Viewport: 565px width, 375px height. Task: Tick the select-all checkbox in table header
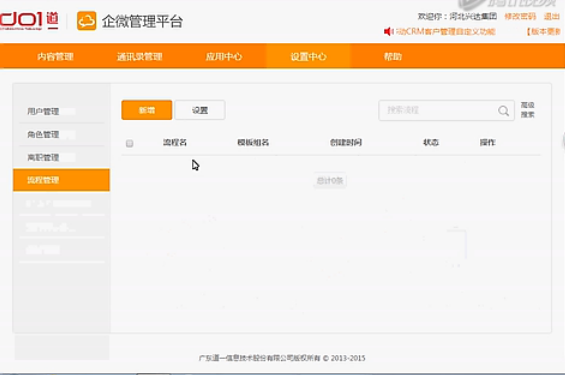(129, 143)
